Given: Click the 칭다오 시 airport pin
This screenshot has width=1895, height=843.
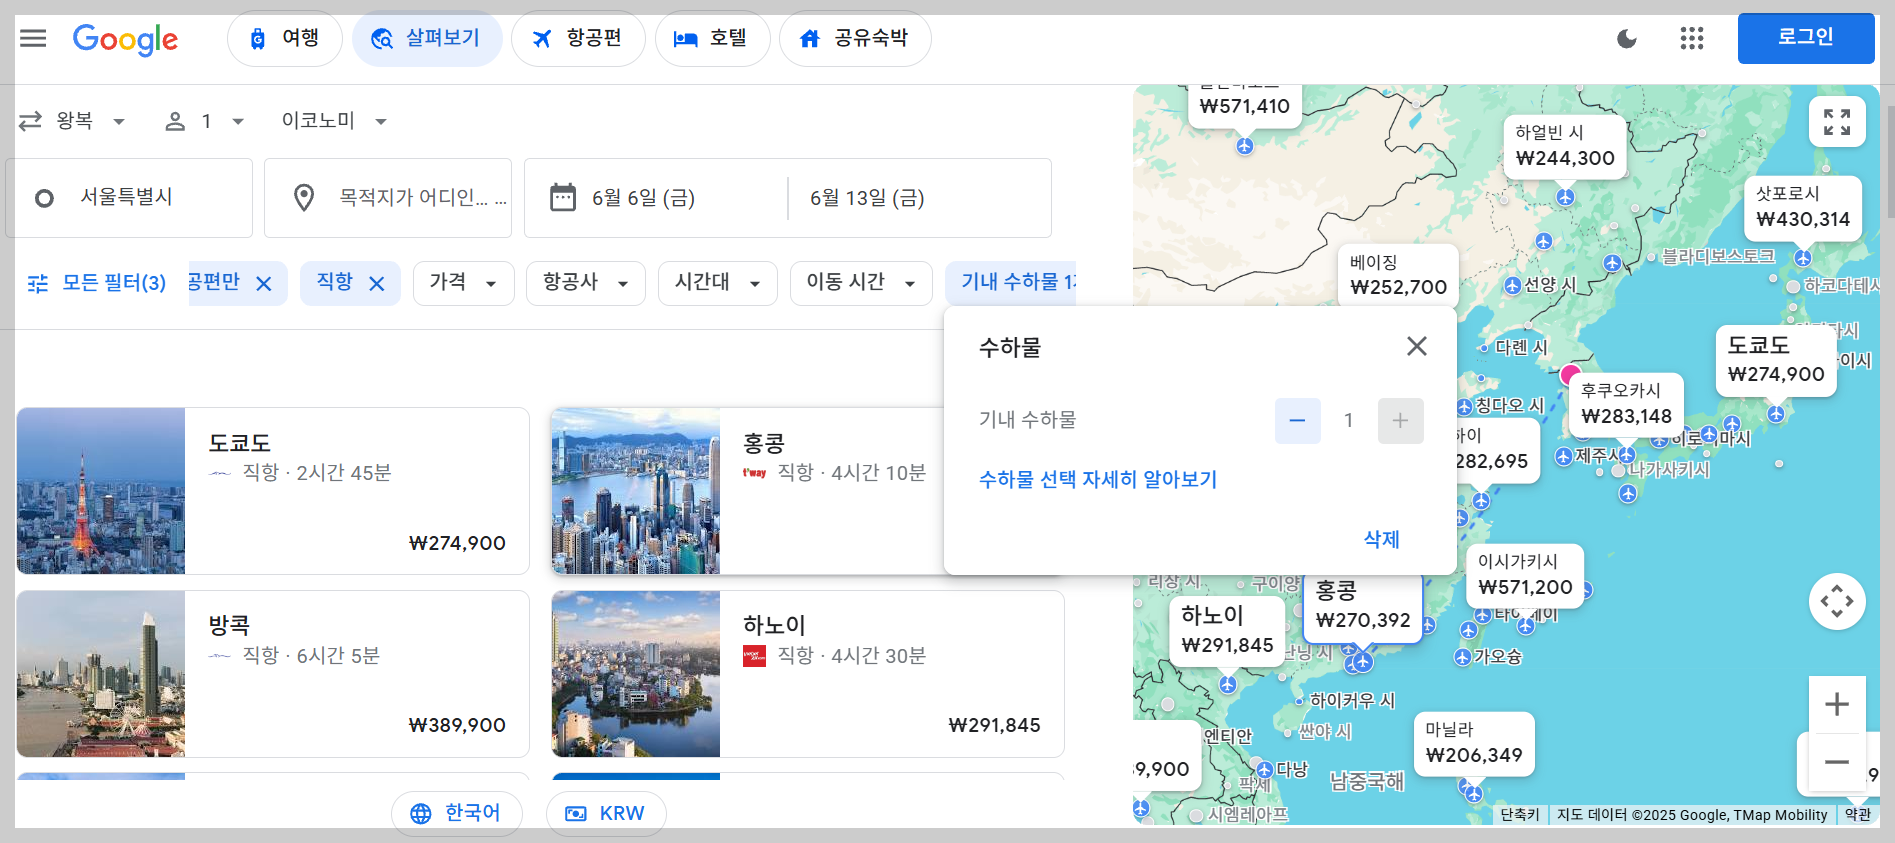Looking at the screenshot, I should coord(1464,406).
